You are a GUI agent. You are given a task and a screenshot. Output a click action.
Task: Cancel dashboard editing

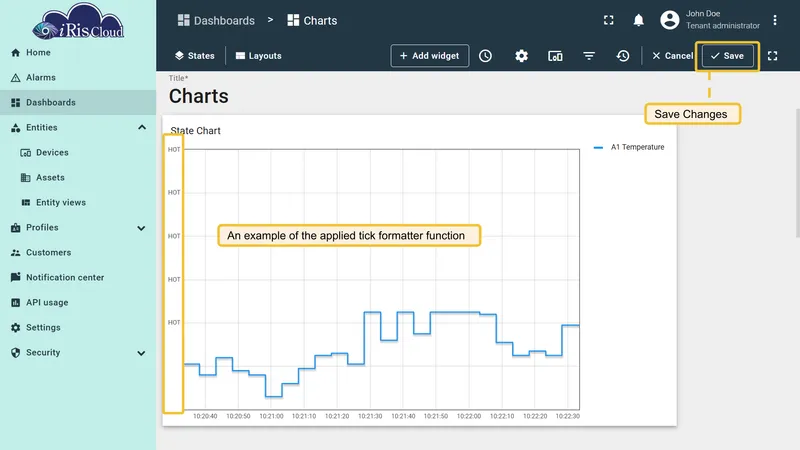(672, 56)
